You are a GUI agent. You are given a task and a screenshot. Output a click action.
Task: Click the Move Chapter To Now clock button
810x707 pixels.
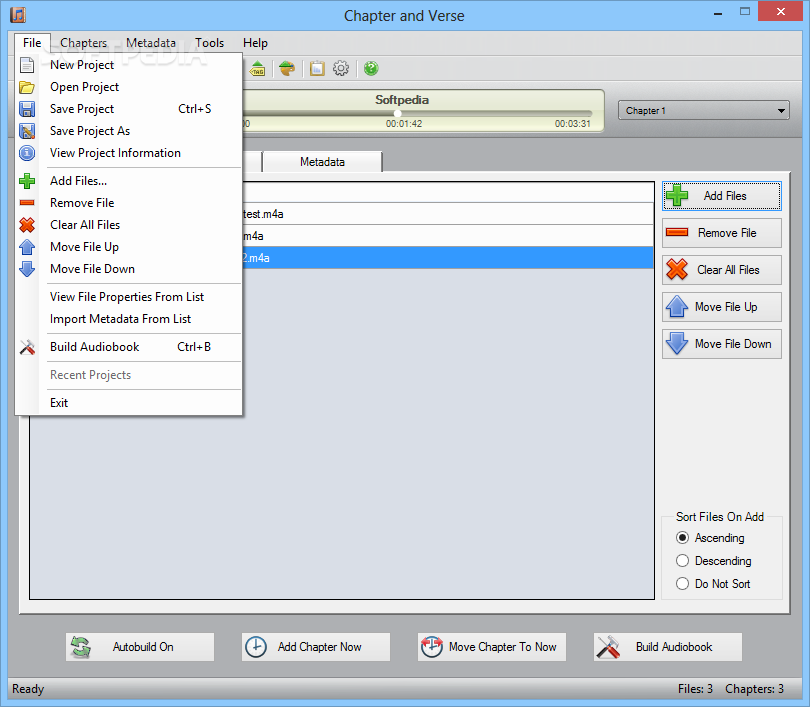(x=492, y=647)
